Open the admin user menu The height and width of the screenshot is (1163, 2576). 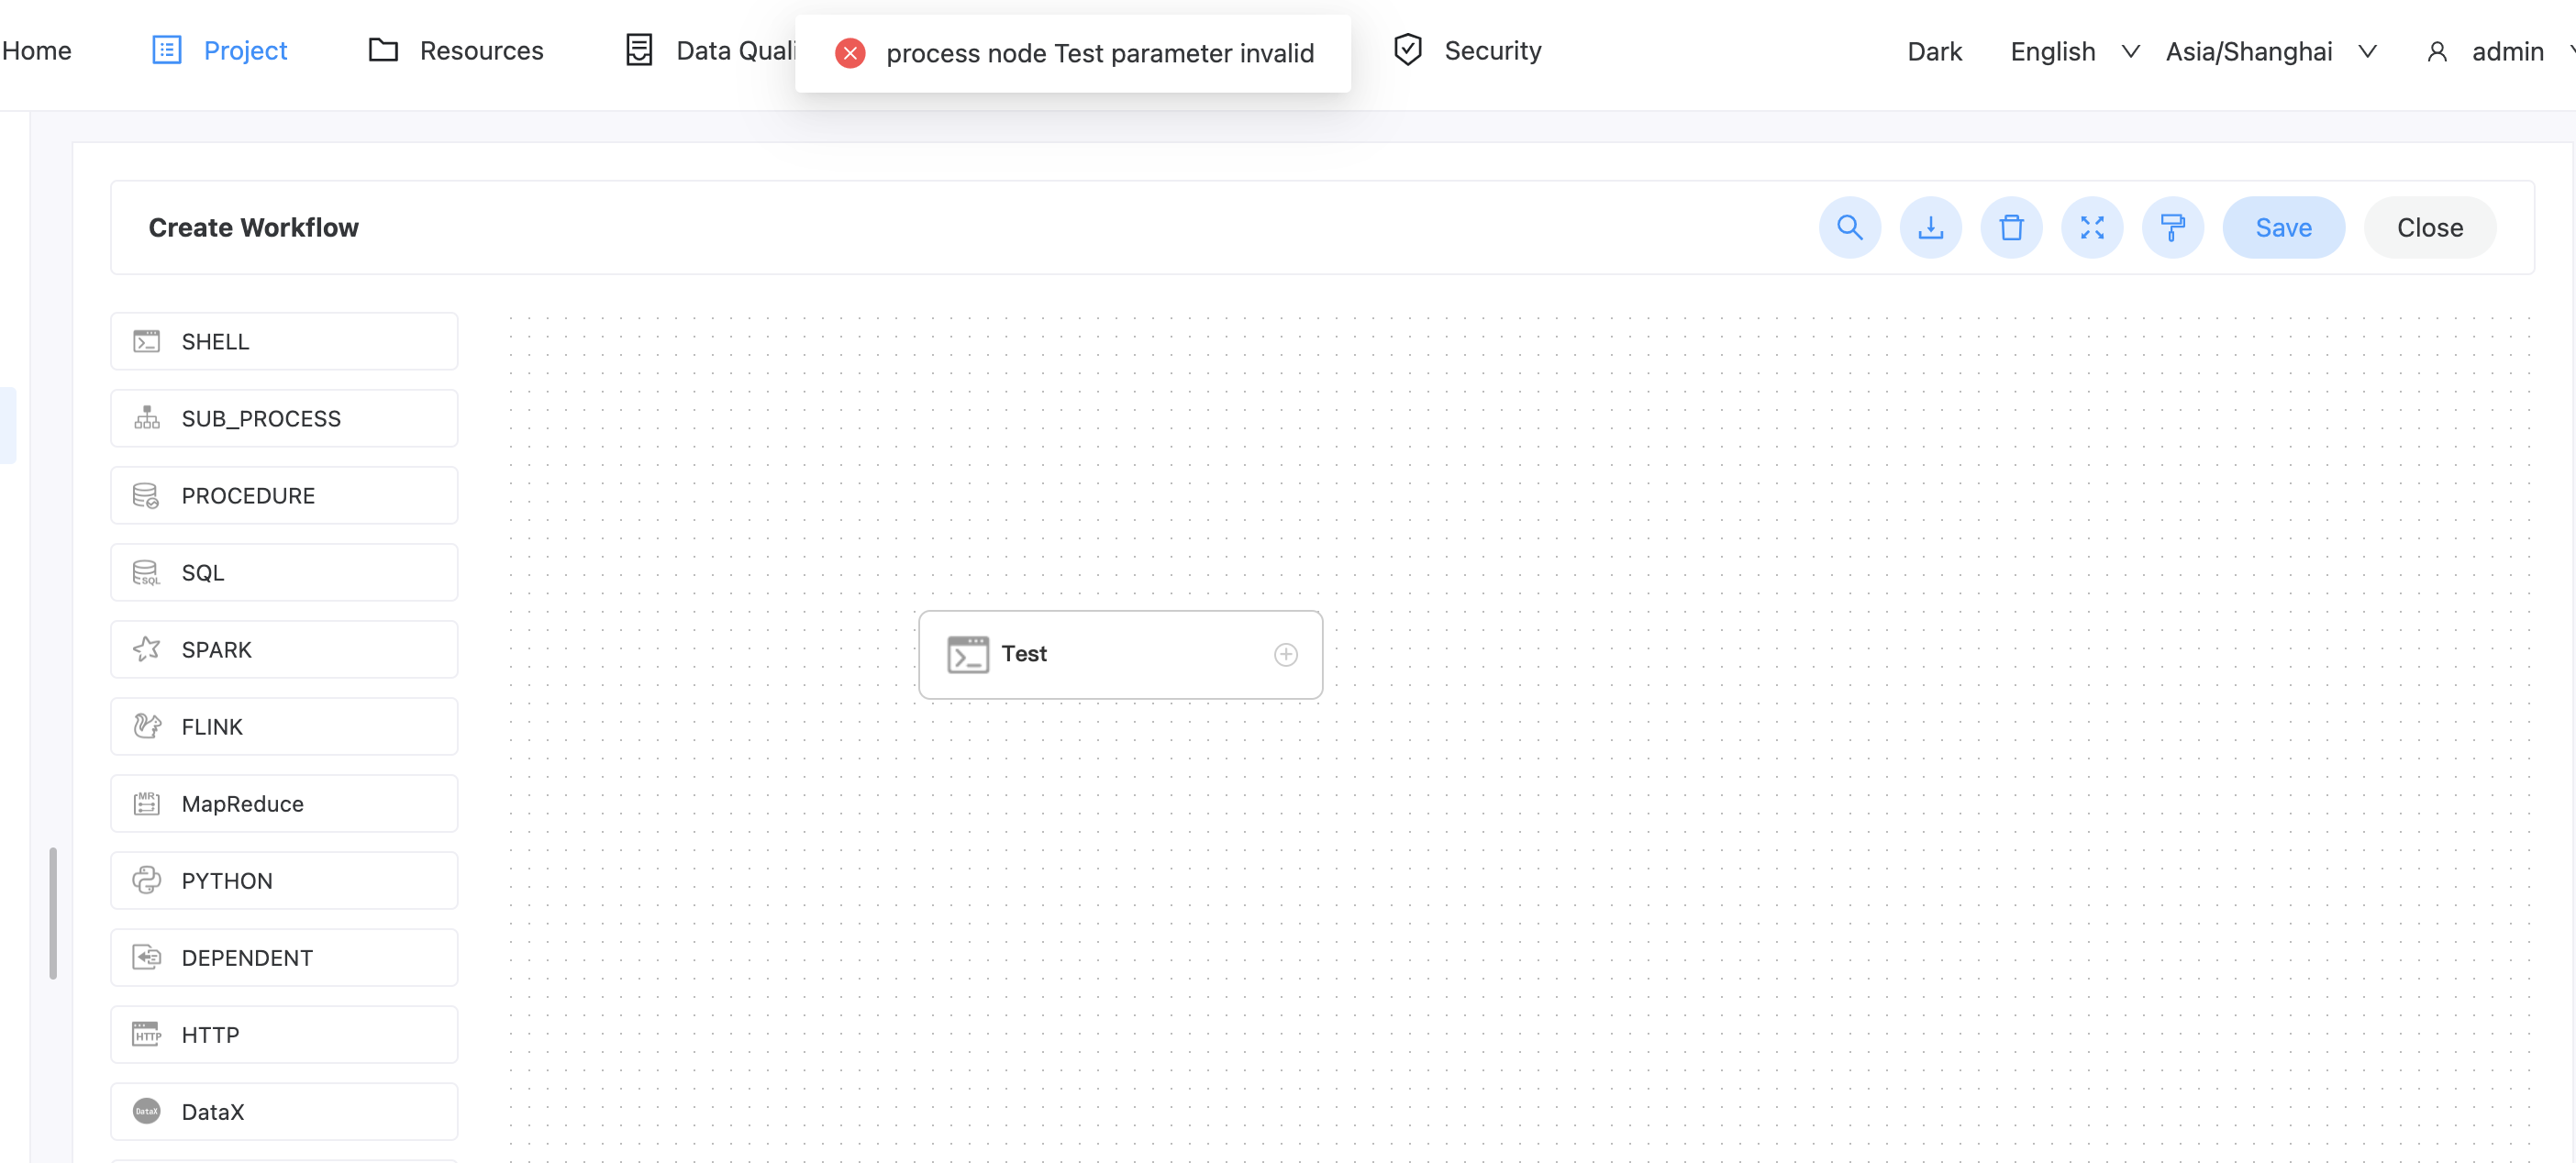coord(2490,51)
